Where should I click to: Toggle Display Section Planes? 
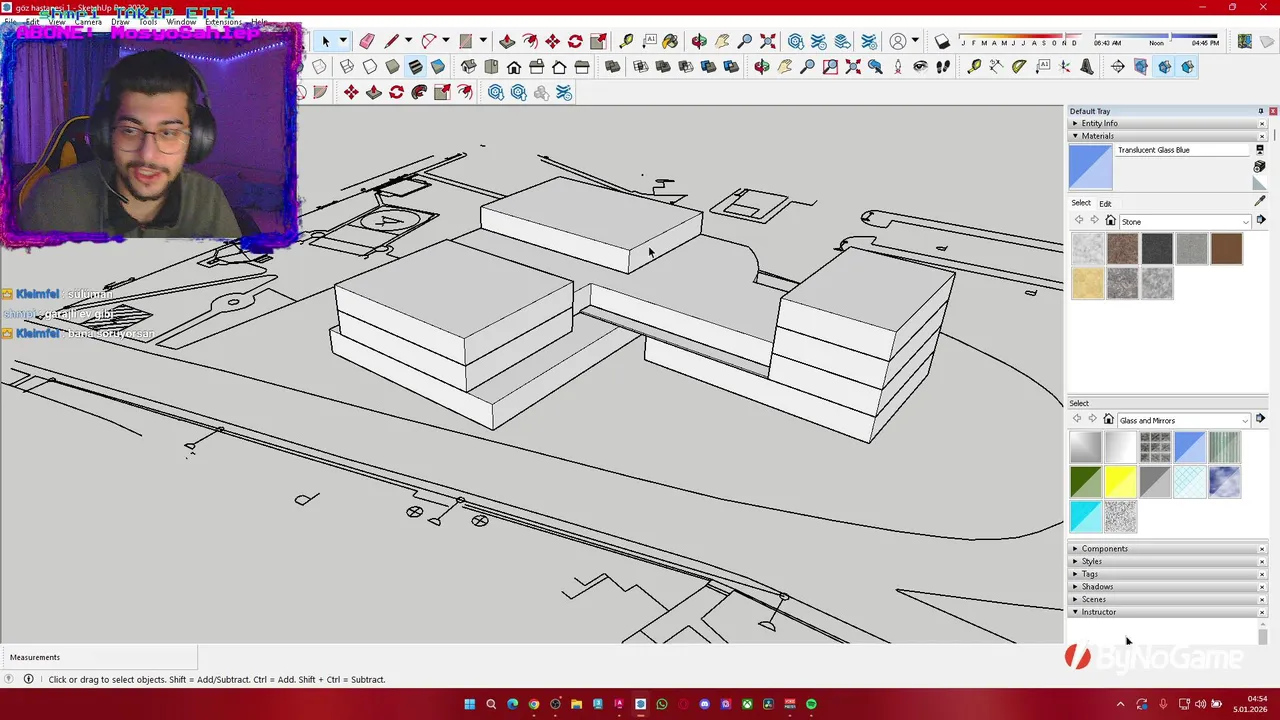1141,67
